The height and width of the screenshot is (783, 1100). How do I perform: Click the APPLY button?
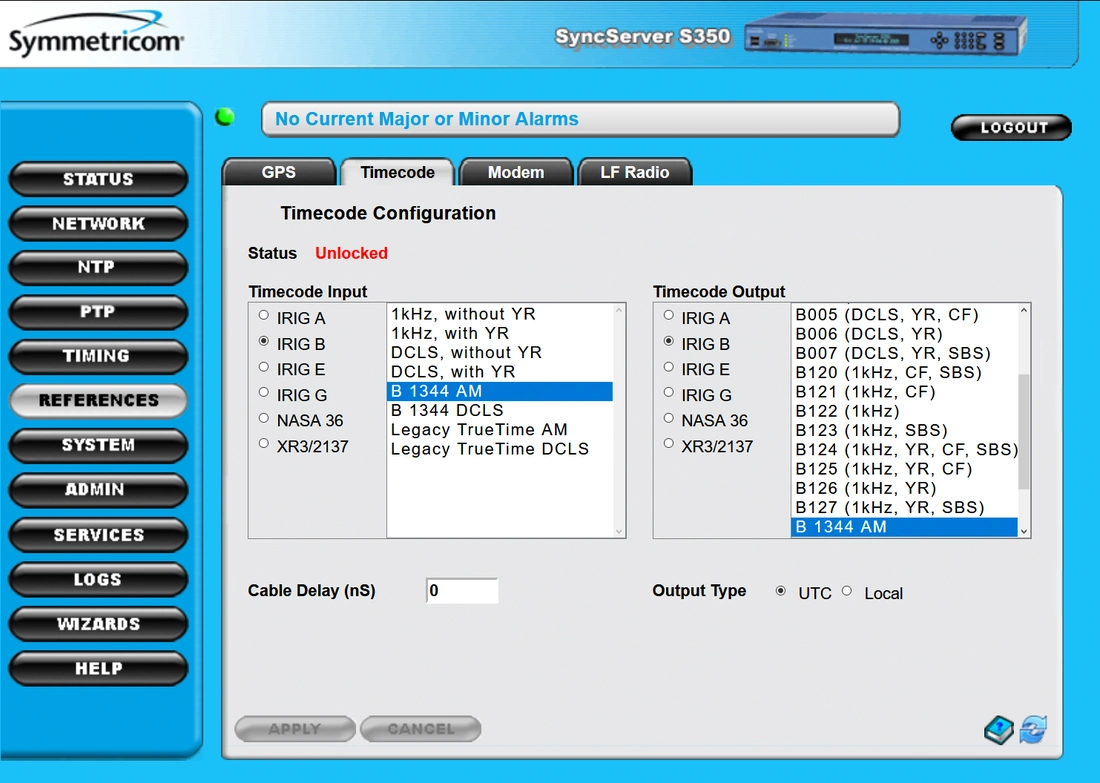(x=295, y=729)
